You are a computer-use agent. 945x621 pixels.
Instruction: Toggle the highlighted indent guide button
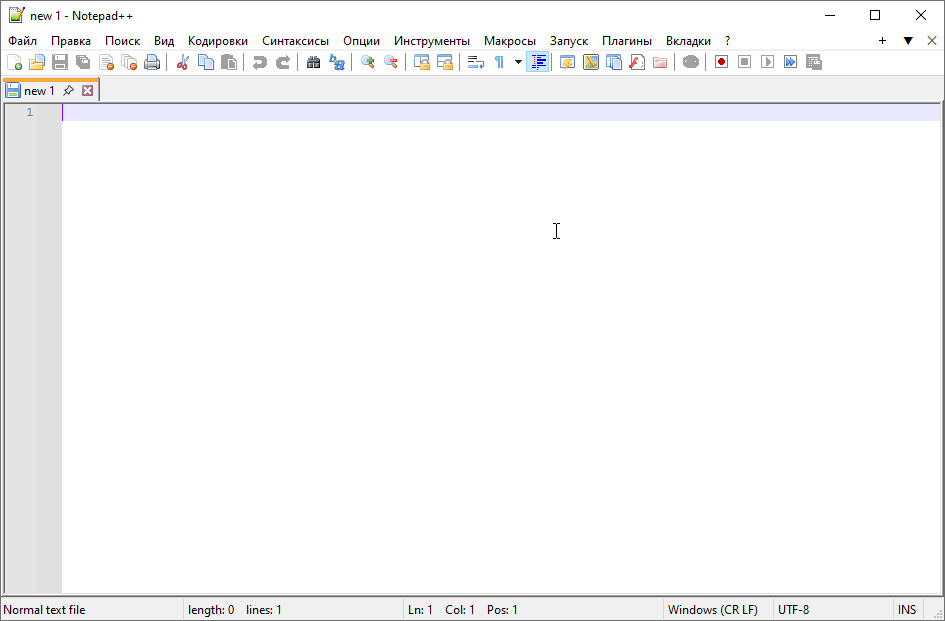click(538, 62)
